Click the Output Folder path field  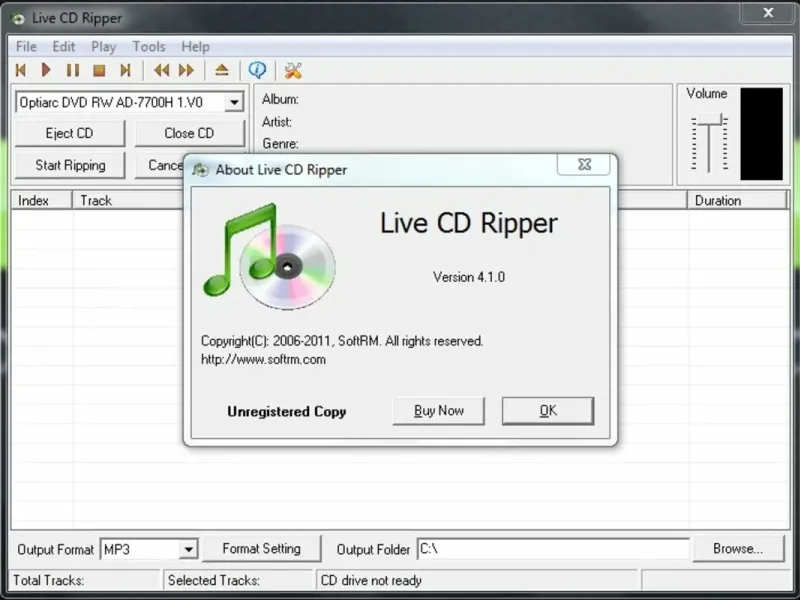pos(553,549)
